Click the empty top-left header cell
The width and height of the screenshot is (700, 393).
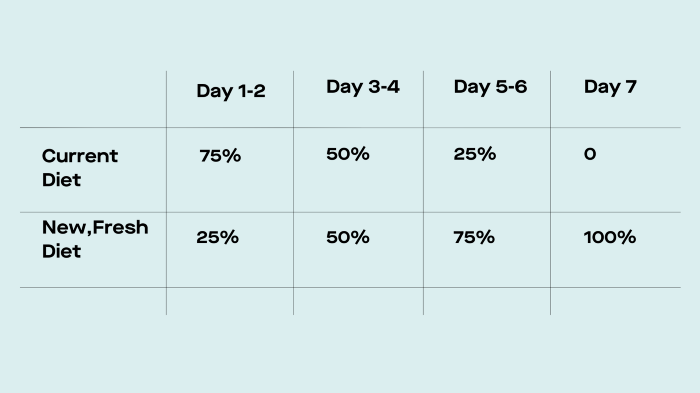93,99
